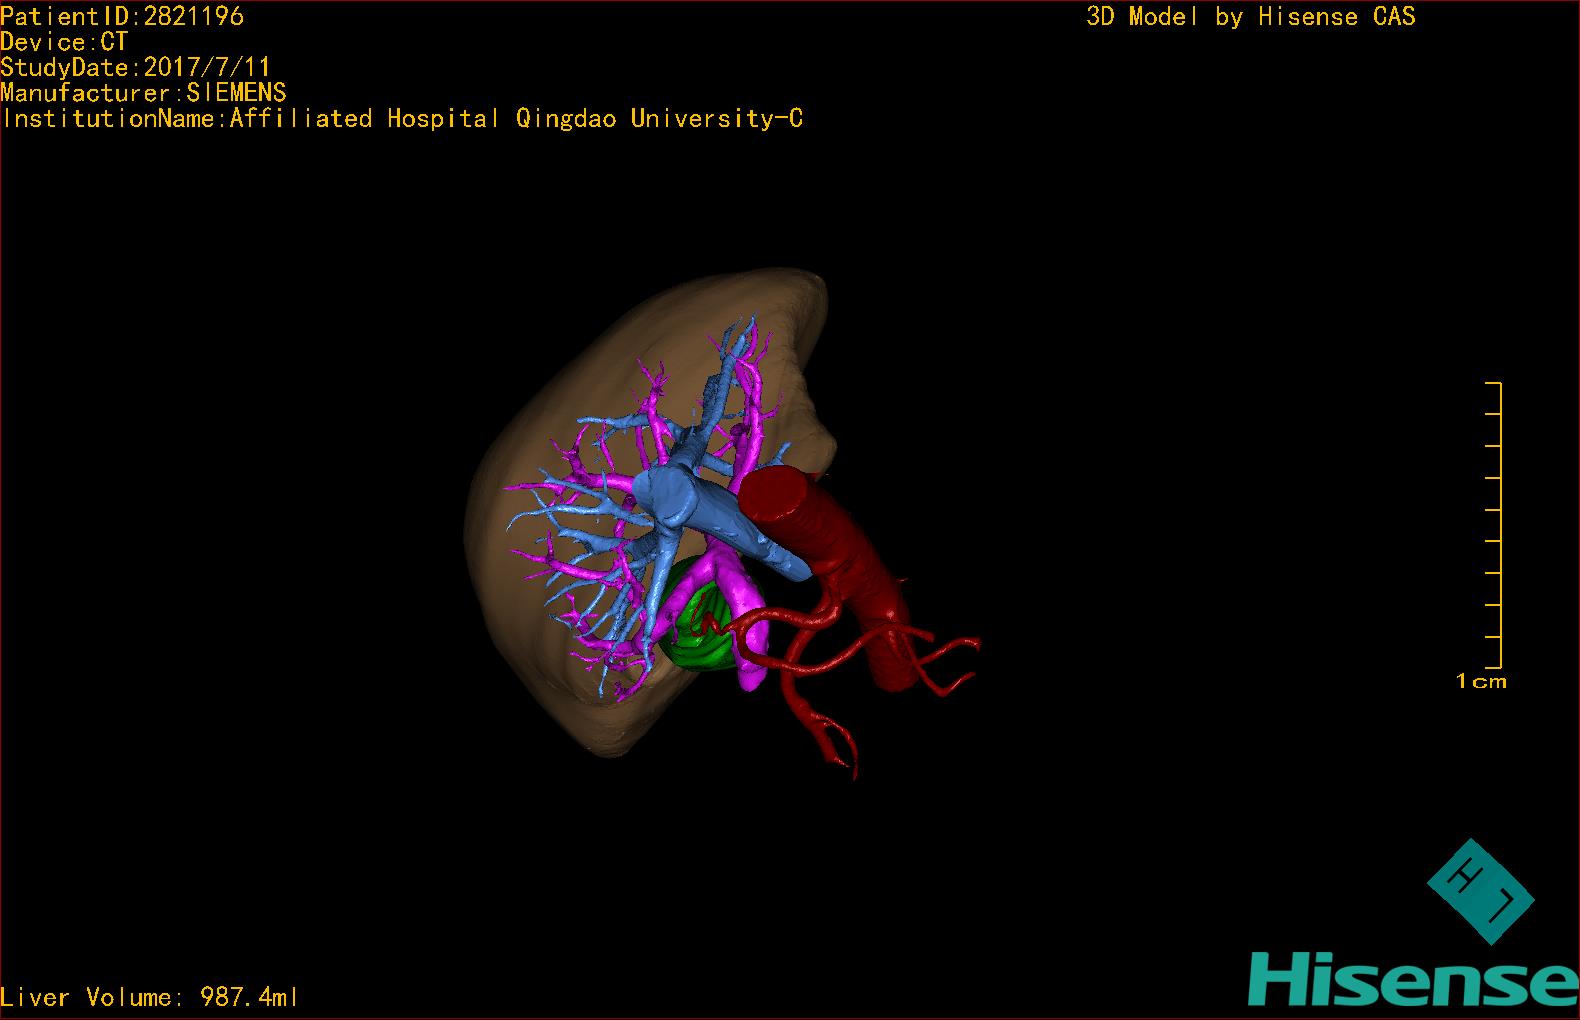This screenshot has height=1020, width=1580.
Task: Click the PatientID:2821196 text overlay
Action: 122,16
